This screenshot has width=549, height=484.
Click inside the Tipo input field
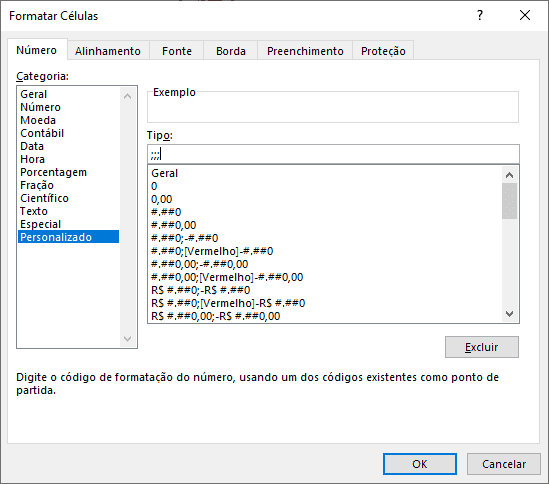333,154
